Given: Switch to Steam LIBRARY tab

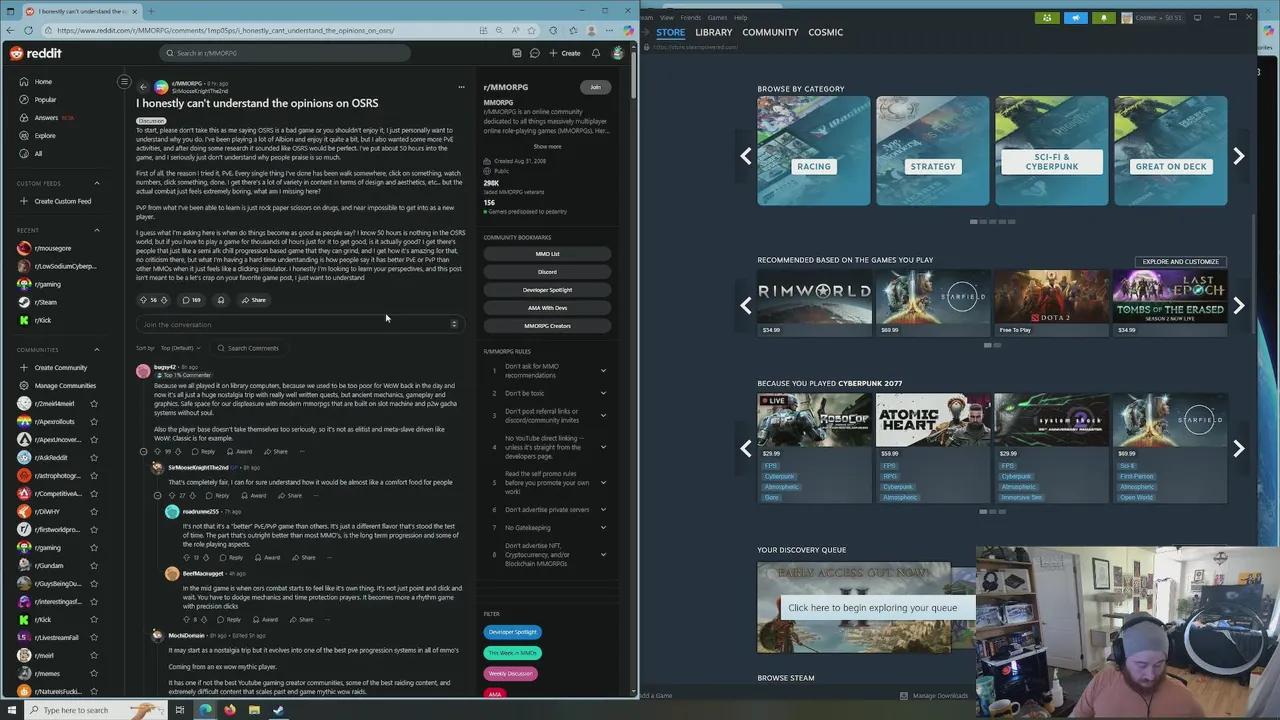Looking at the screenshot, I should (714, 32).
